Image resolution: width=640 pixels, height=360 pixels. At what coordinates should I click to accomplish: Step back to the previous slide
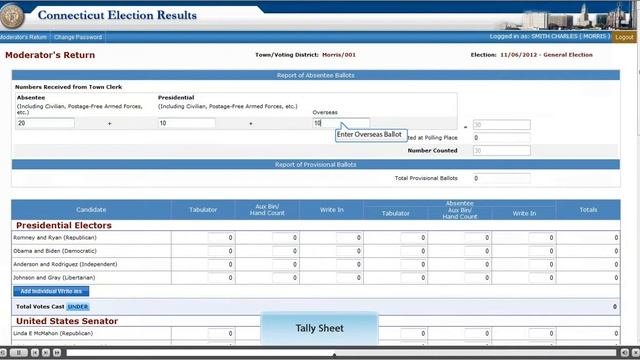tap(35, 353)
